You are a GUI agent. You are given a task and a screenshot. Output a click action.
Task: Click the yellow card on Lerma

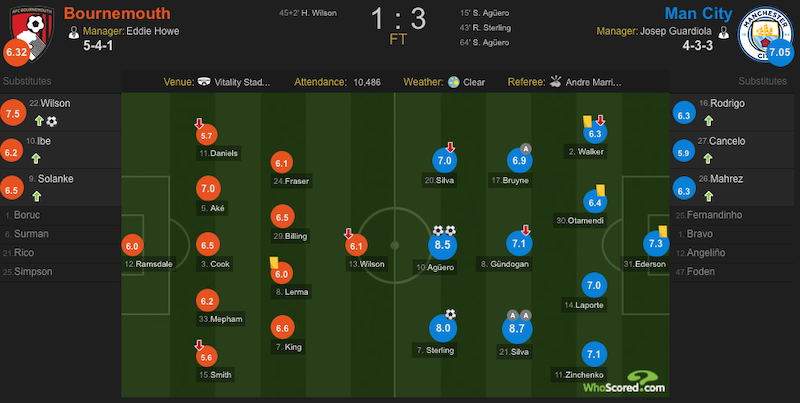pyautogui.click(x=272, y=259)
